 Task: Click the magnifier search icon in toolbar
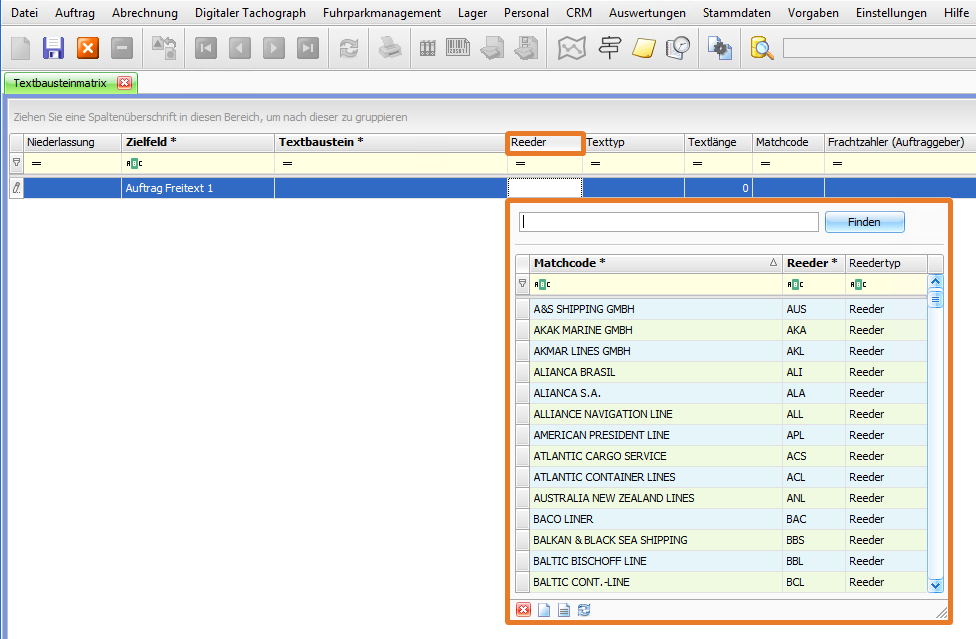(762, 48)
